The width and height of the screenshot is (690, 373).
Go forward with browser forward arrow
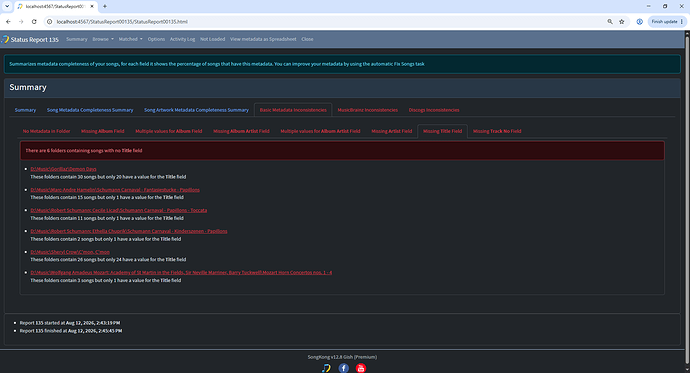(21, 22)
